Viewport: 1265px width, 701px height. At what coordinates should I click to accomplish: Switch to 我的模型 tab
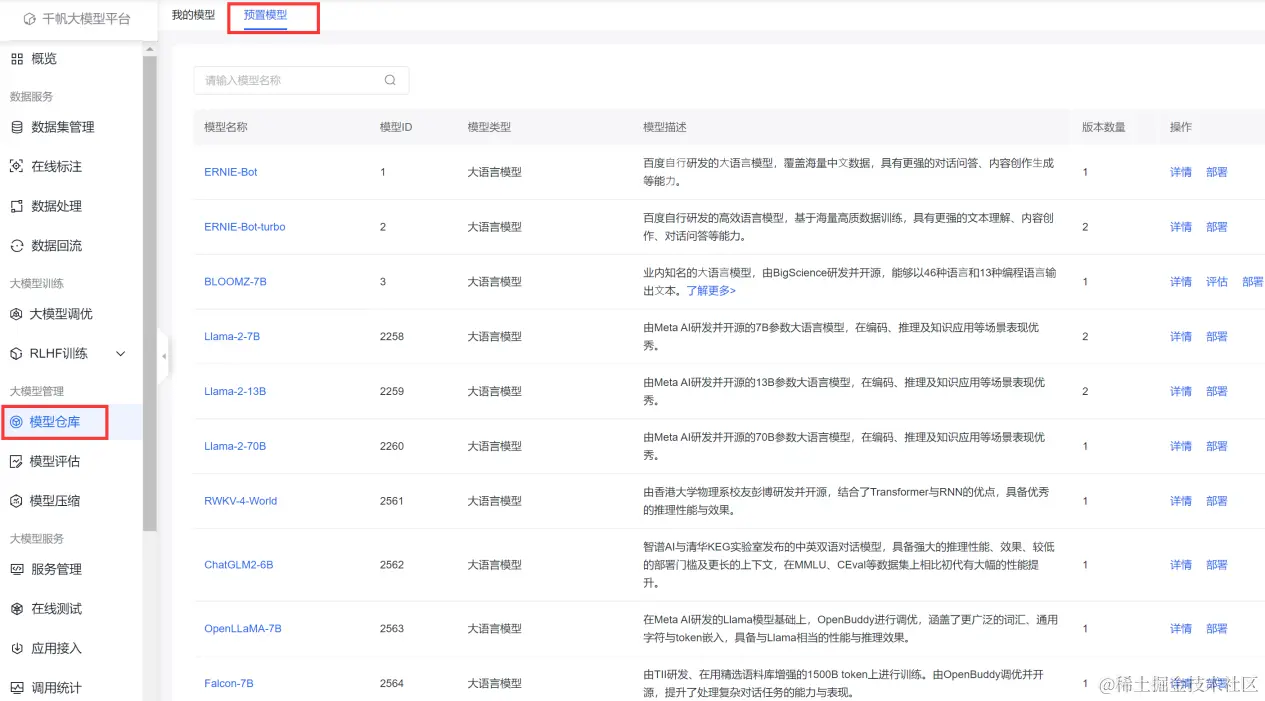point(193,15)
